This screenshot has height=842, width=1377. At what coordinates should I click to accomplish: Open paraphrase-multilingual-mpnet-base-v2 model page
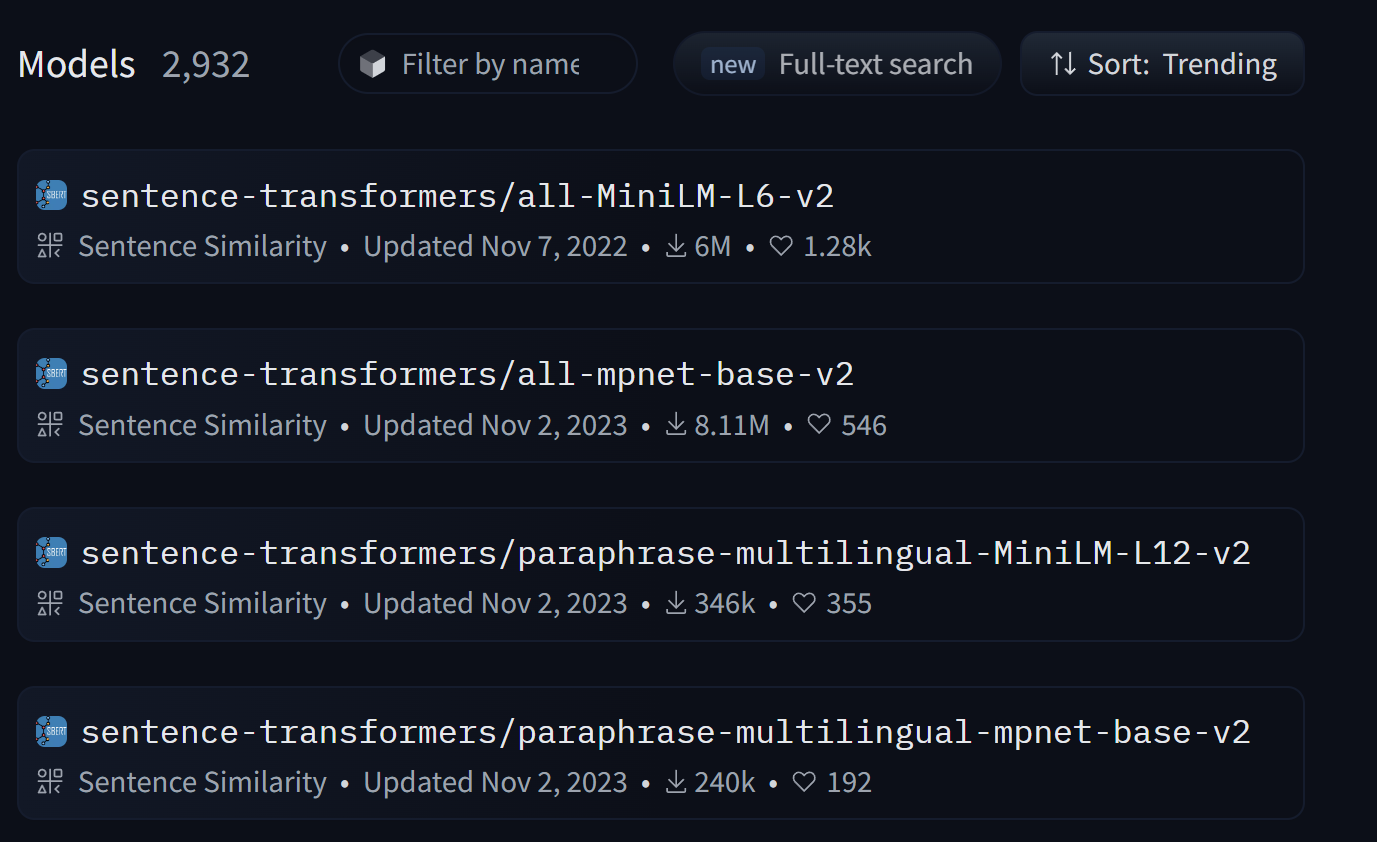665,731
